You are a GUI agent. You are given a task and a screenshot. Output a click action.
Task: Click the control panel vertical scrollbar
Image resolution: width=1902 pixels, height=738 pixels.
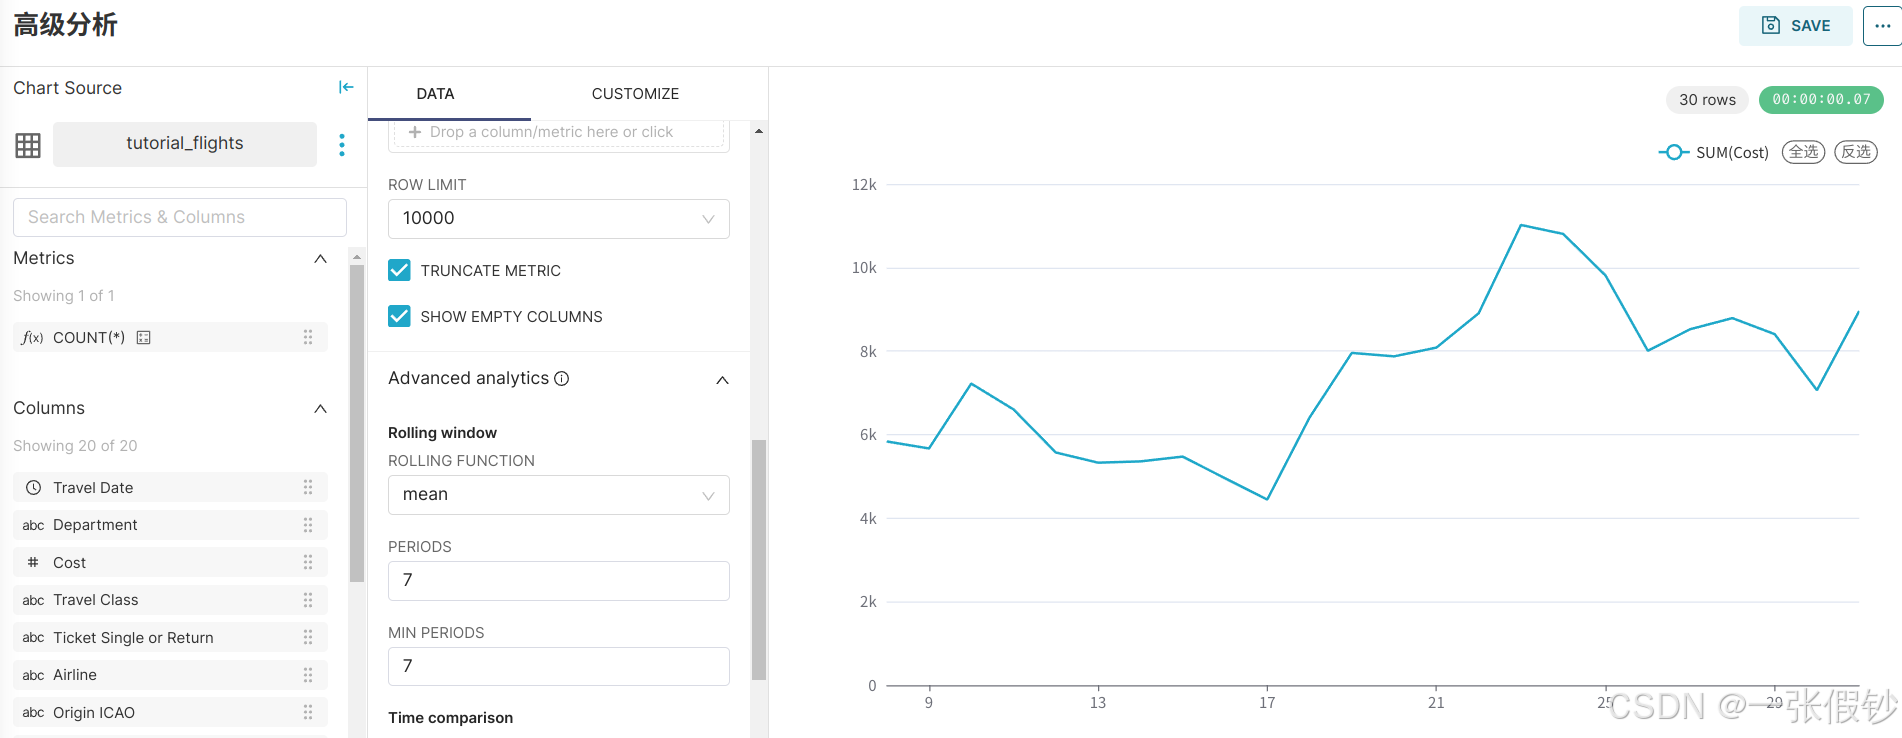click(759, 560)
